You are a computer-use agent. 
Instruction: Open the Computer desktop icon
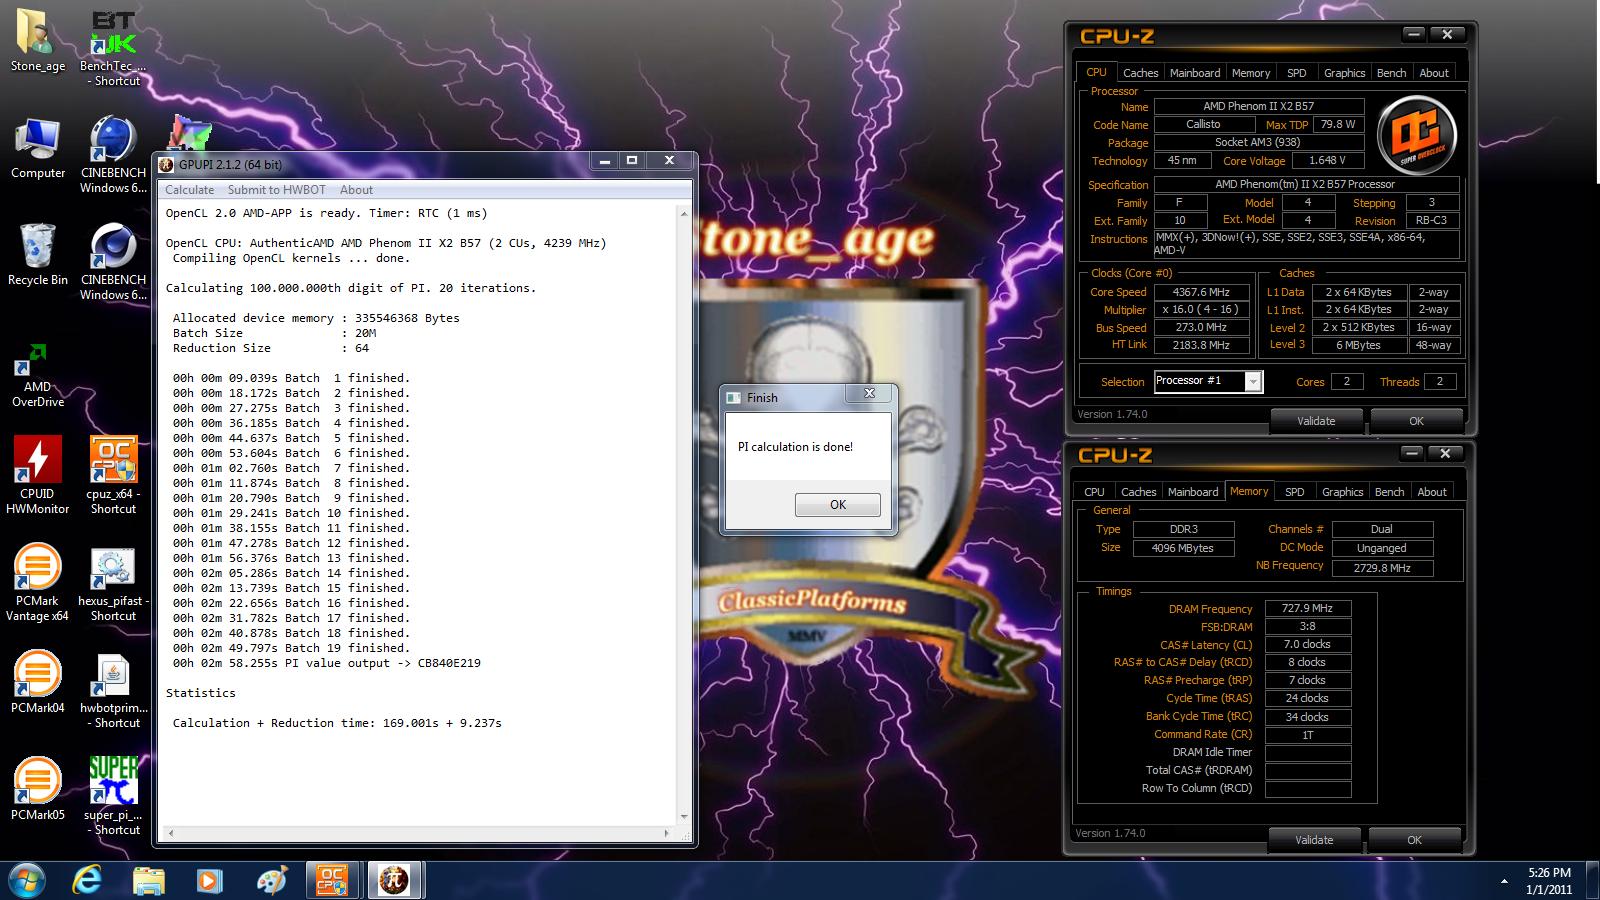click(x=37, y=148)
